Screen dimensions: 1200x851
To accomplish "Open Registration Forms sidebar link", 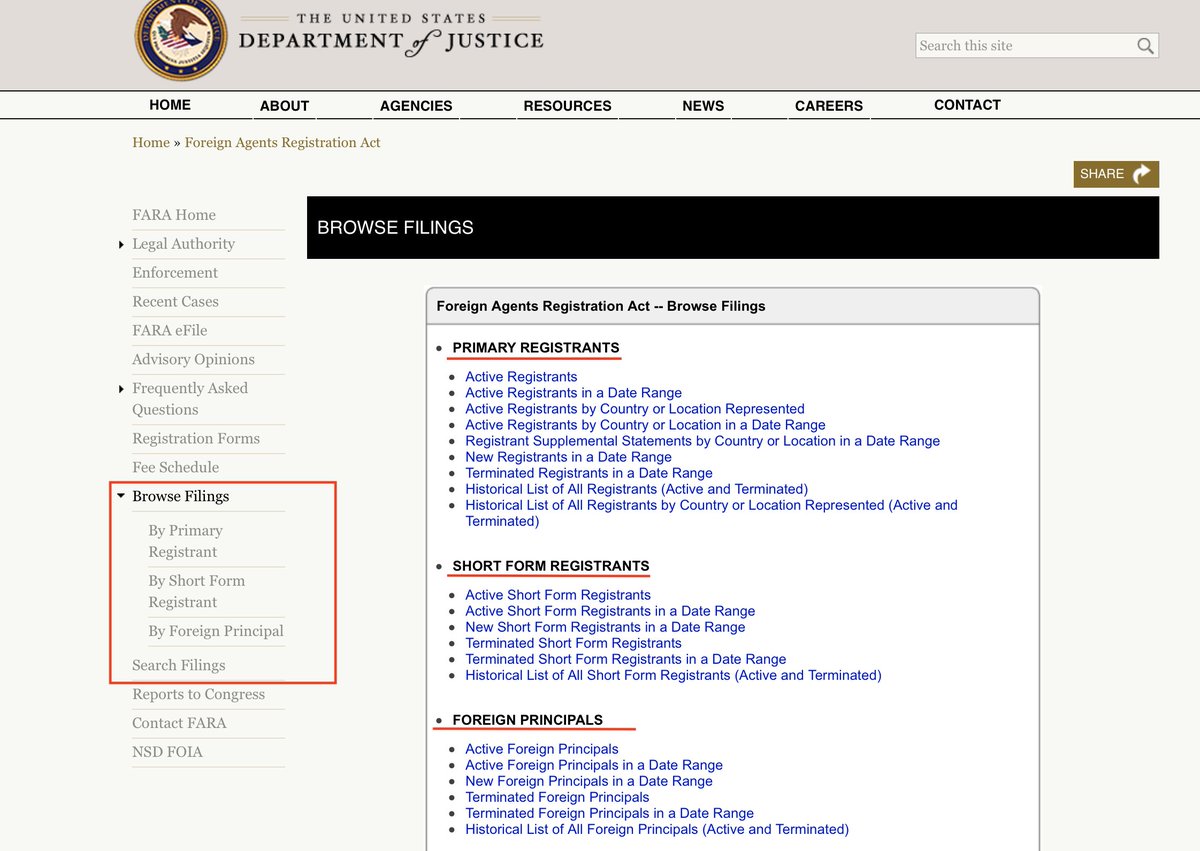I will click(x=196, y=439).
